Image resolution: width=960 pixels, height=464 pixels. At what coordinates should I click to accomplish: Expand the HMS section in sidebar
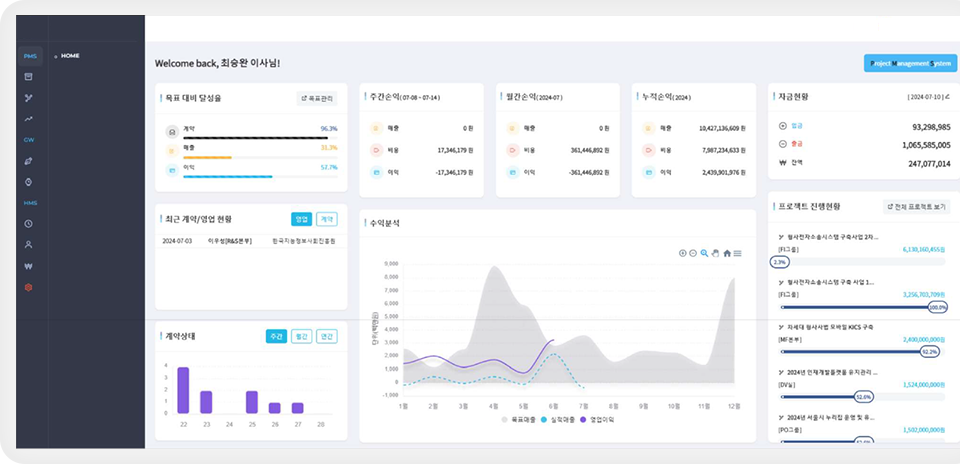click(x=29, y=202)
